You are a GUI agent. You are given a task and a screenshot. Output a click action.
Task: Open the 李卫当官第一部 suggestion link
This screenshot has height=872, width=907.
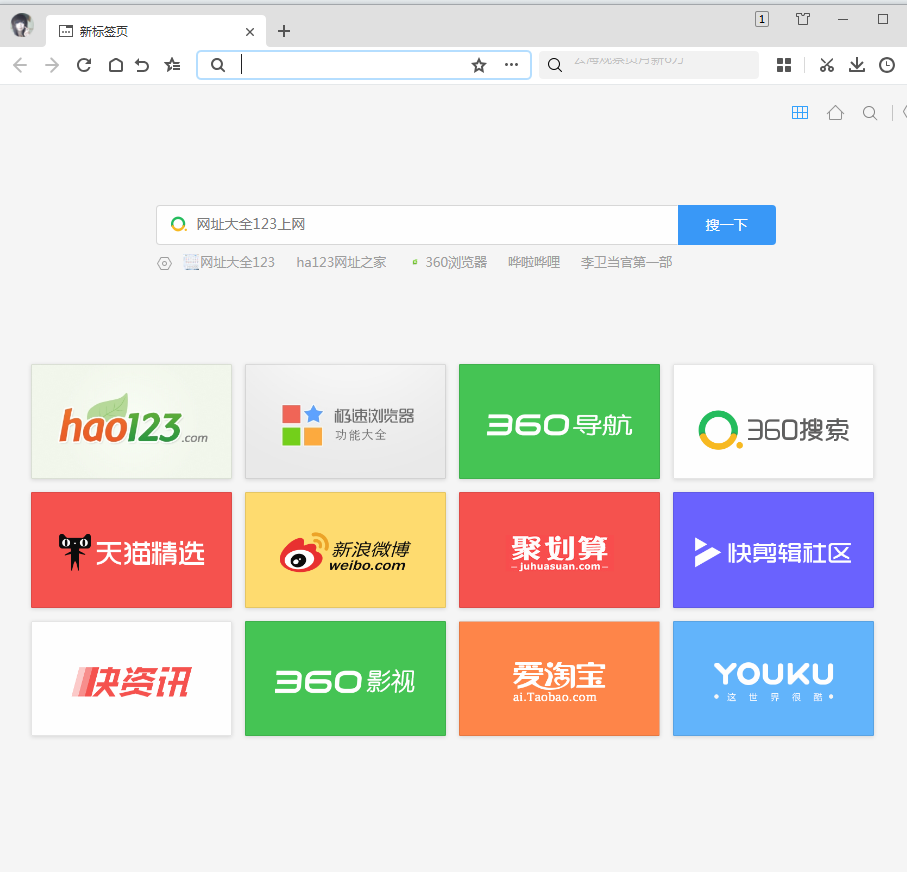(x=626, y=262)
